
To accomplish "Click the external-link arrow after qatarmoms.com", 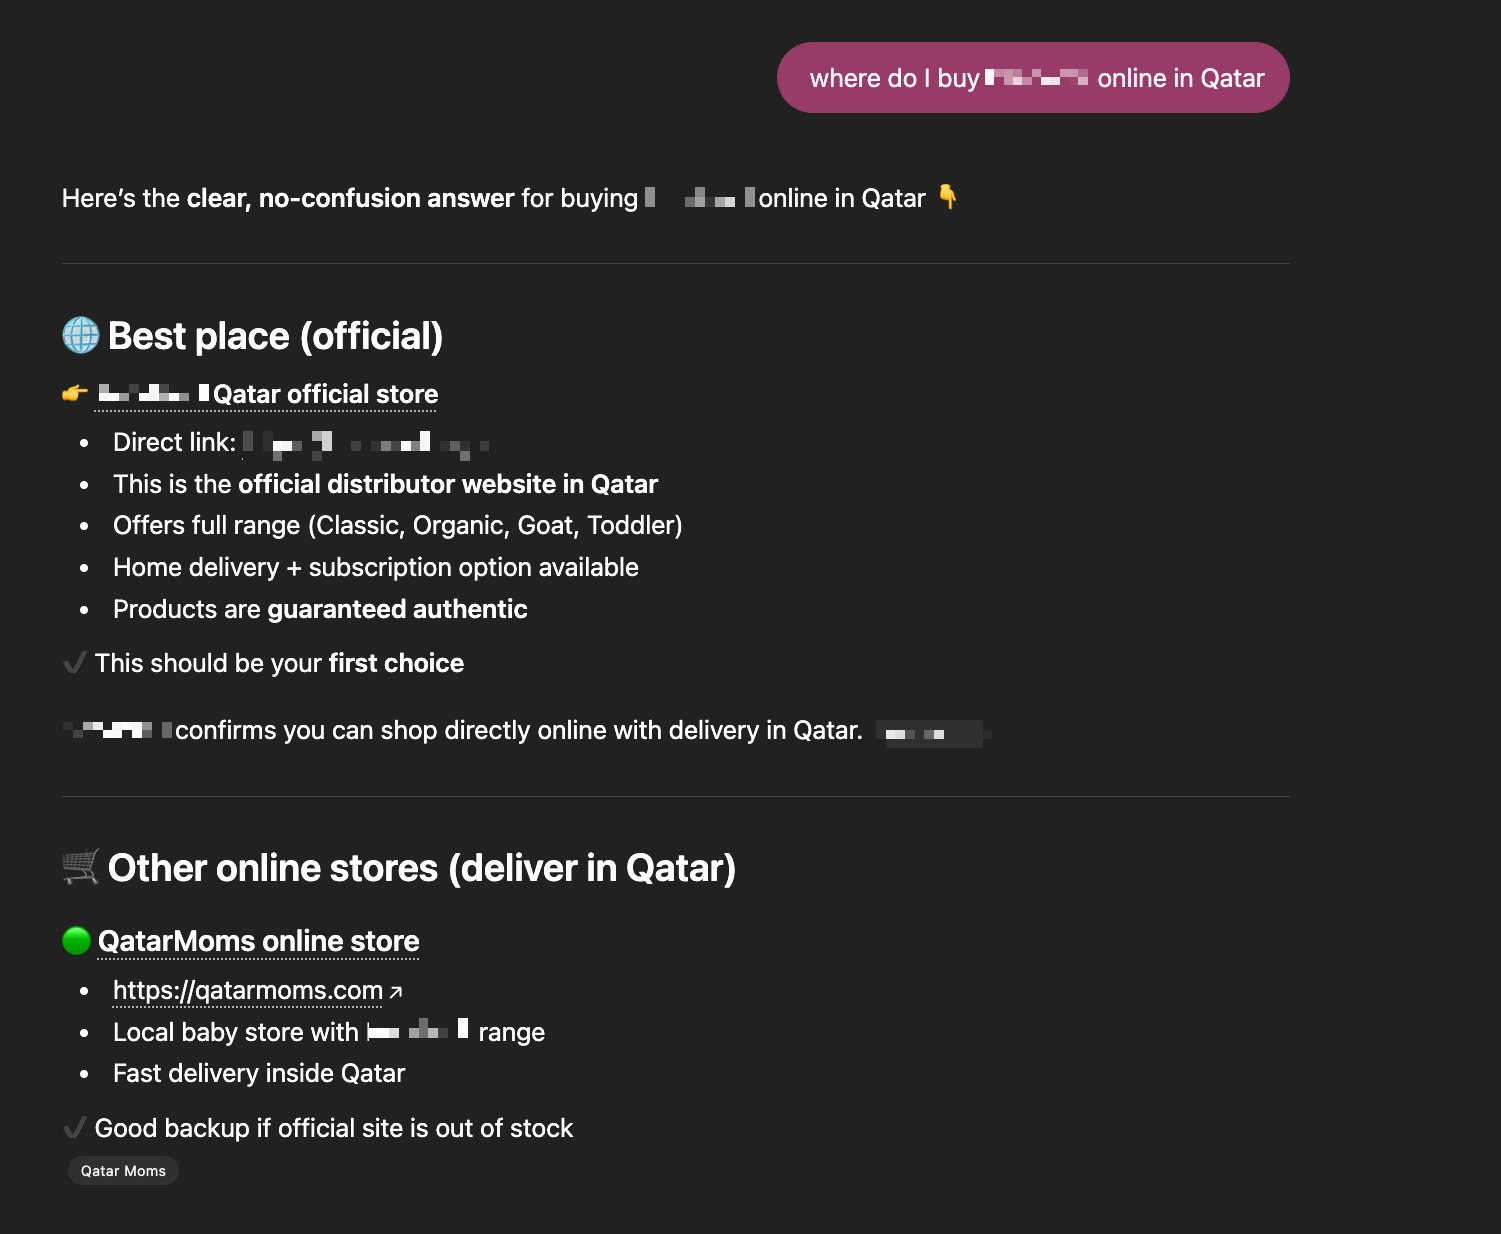I will click(x=396, y=992).
